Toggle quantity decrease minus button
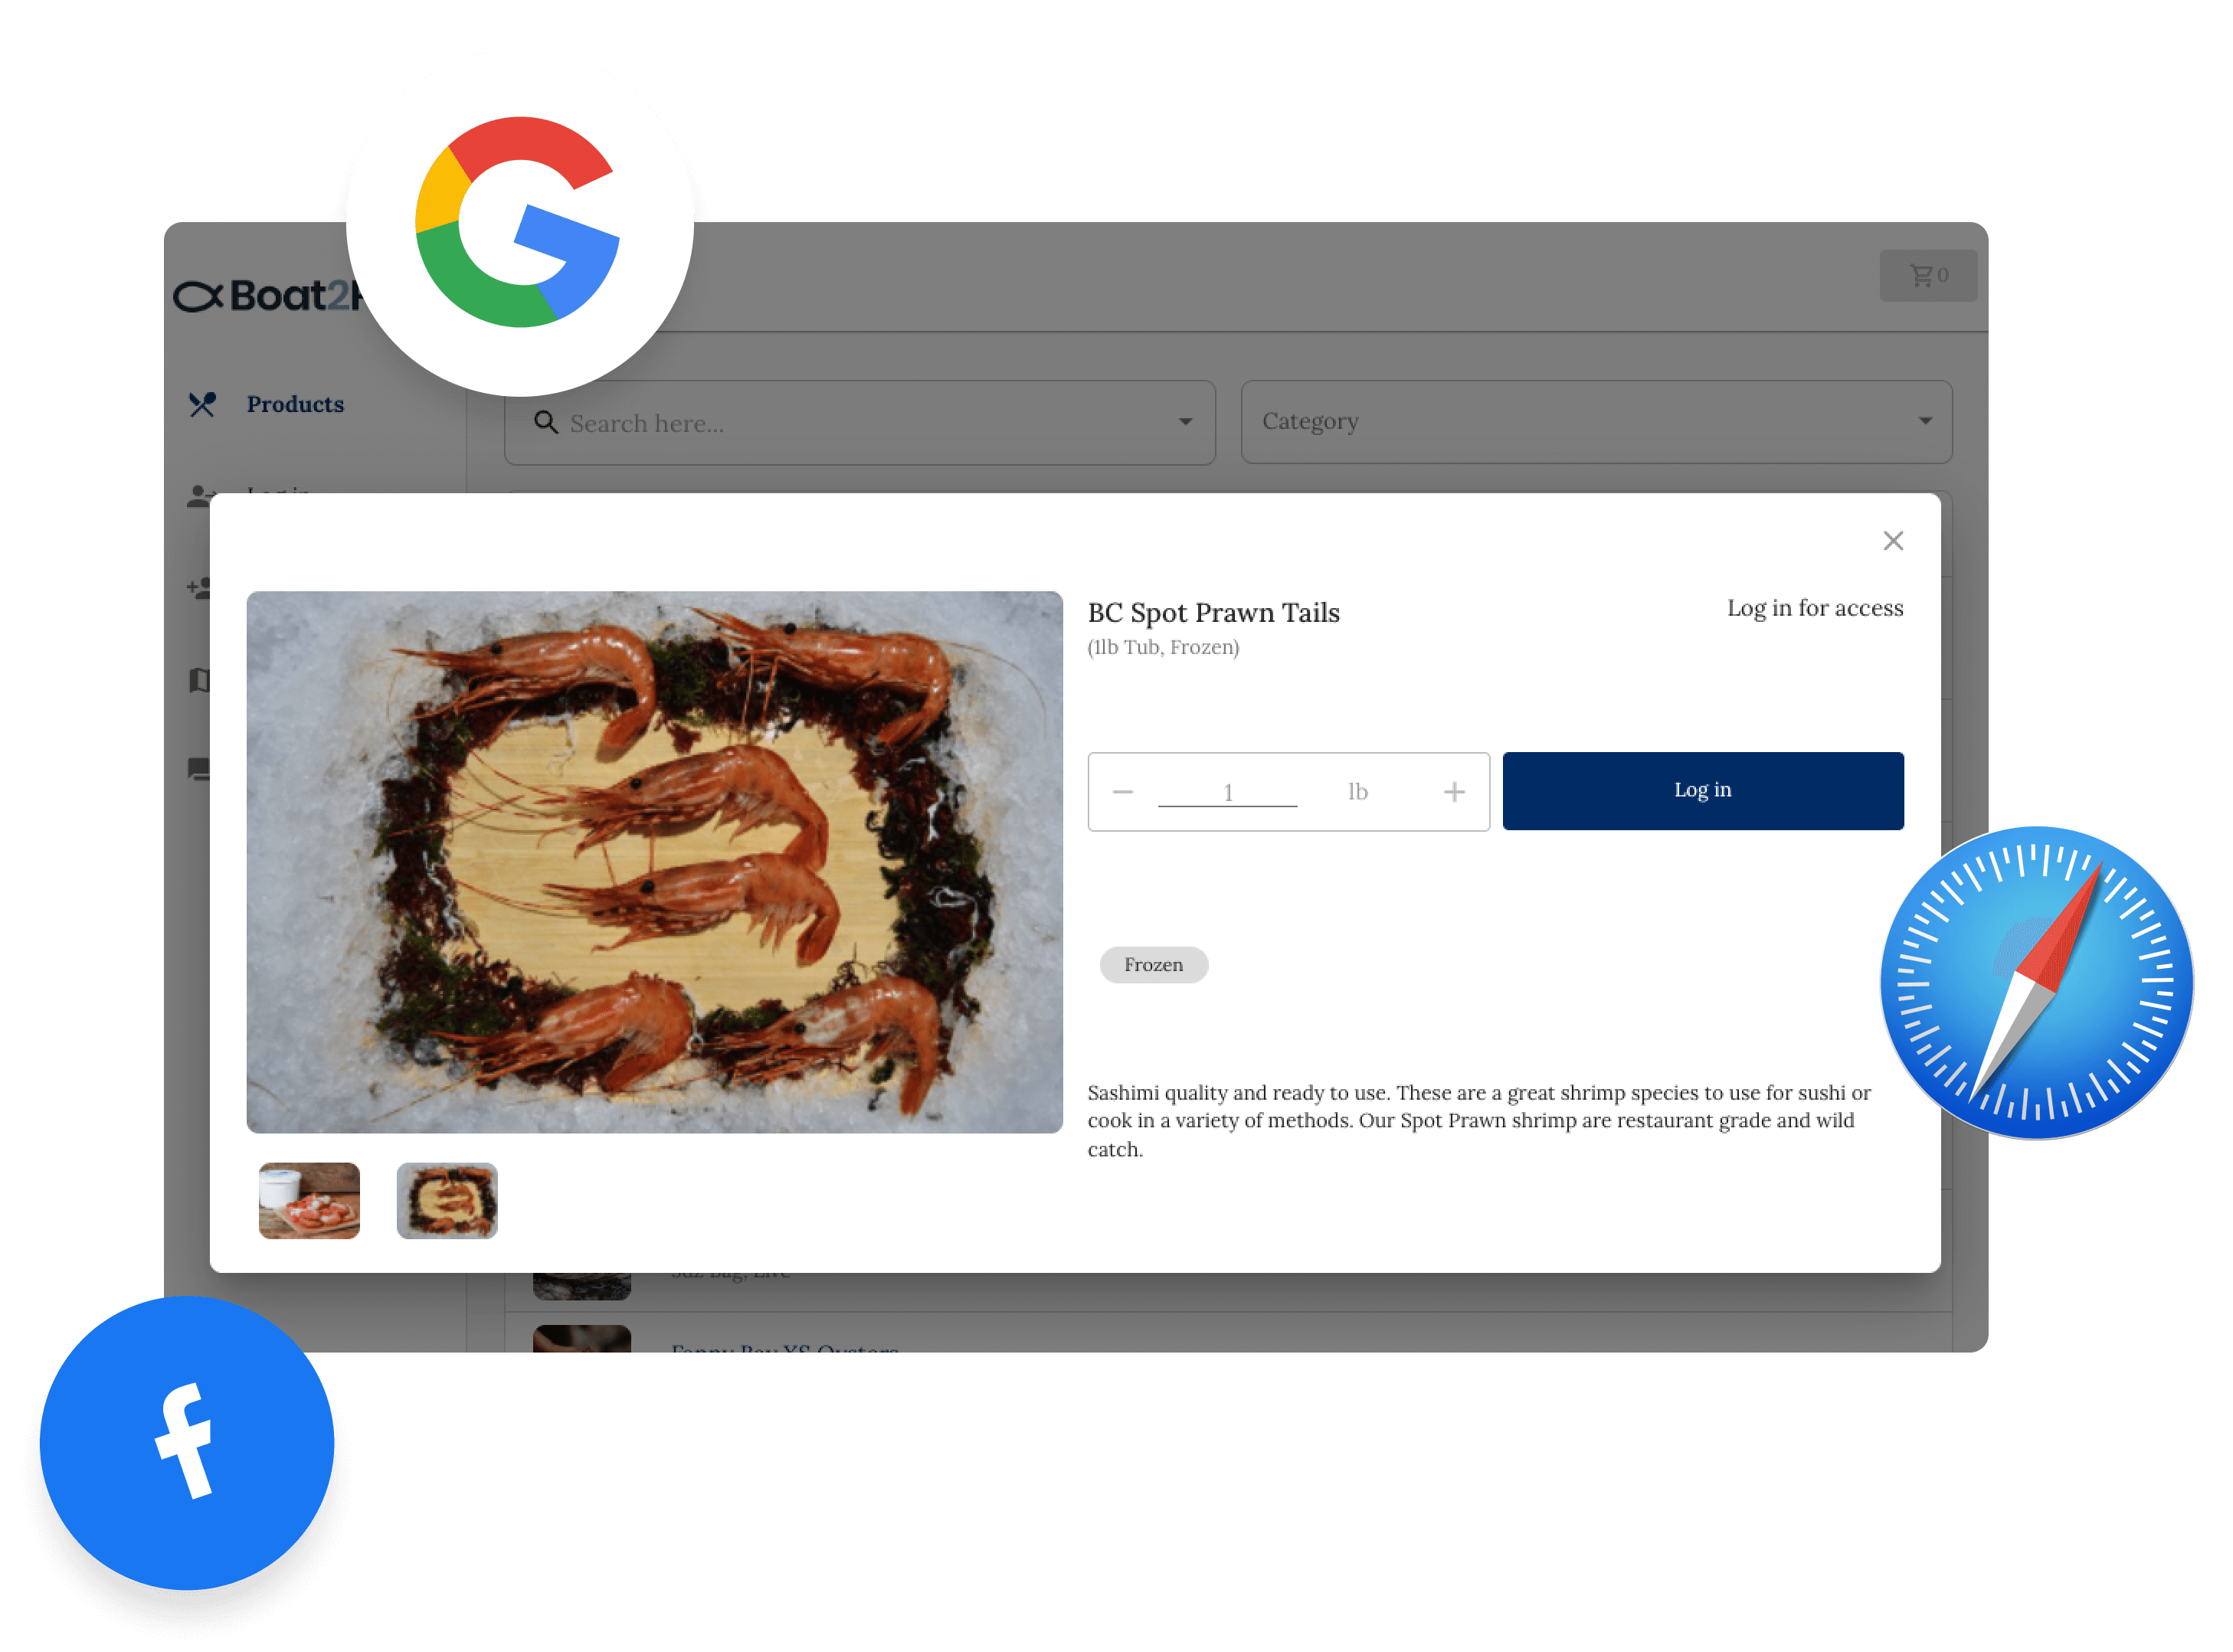 pyautogui.click(x=1122, y=791)
